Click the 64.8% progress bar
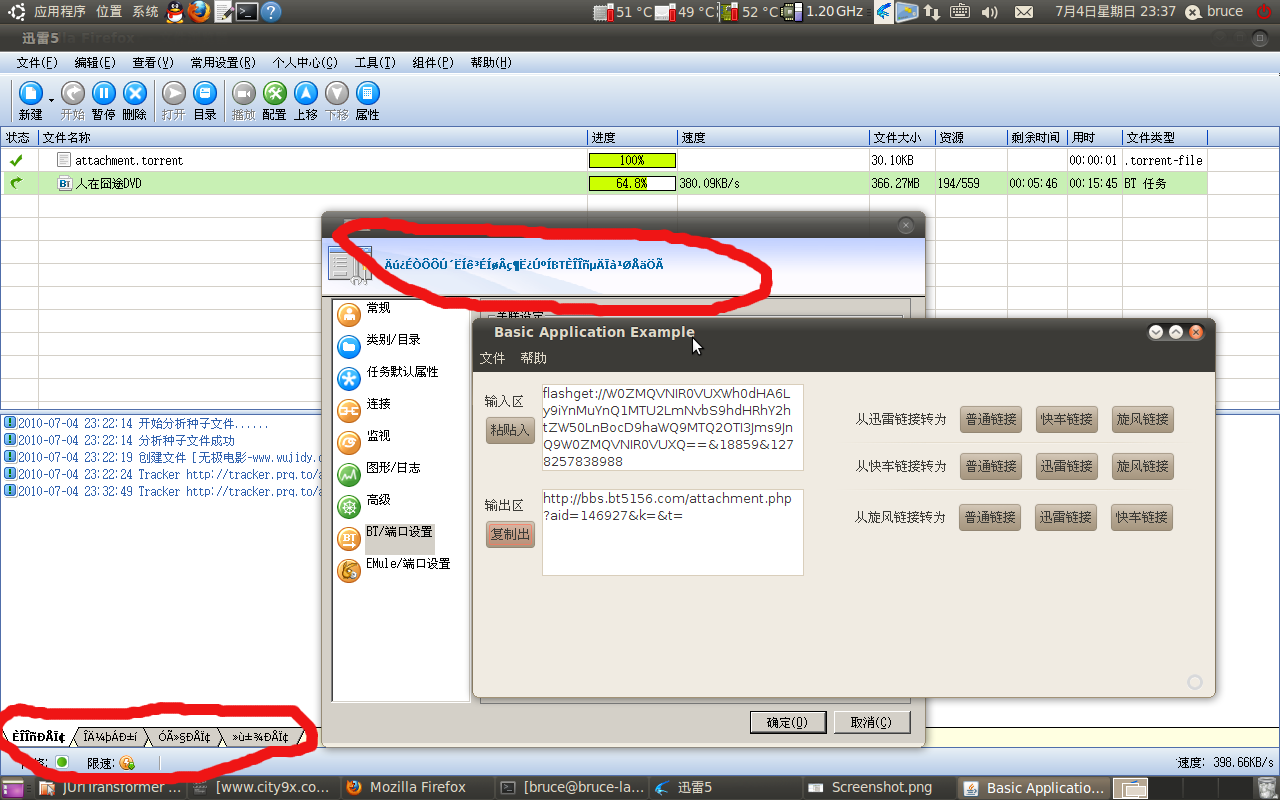This screenshot has height=800, width=1280. coord(632,183)
